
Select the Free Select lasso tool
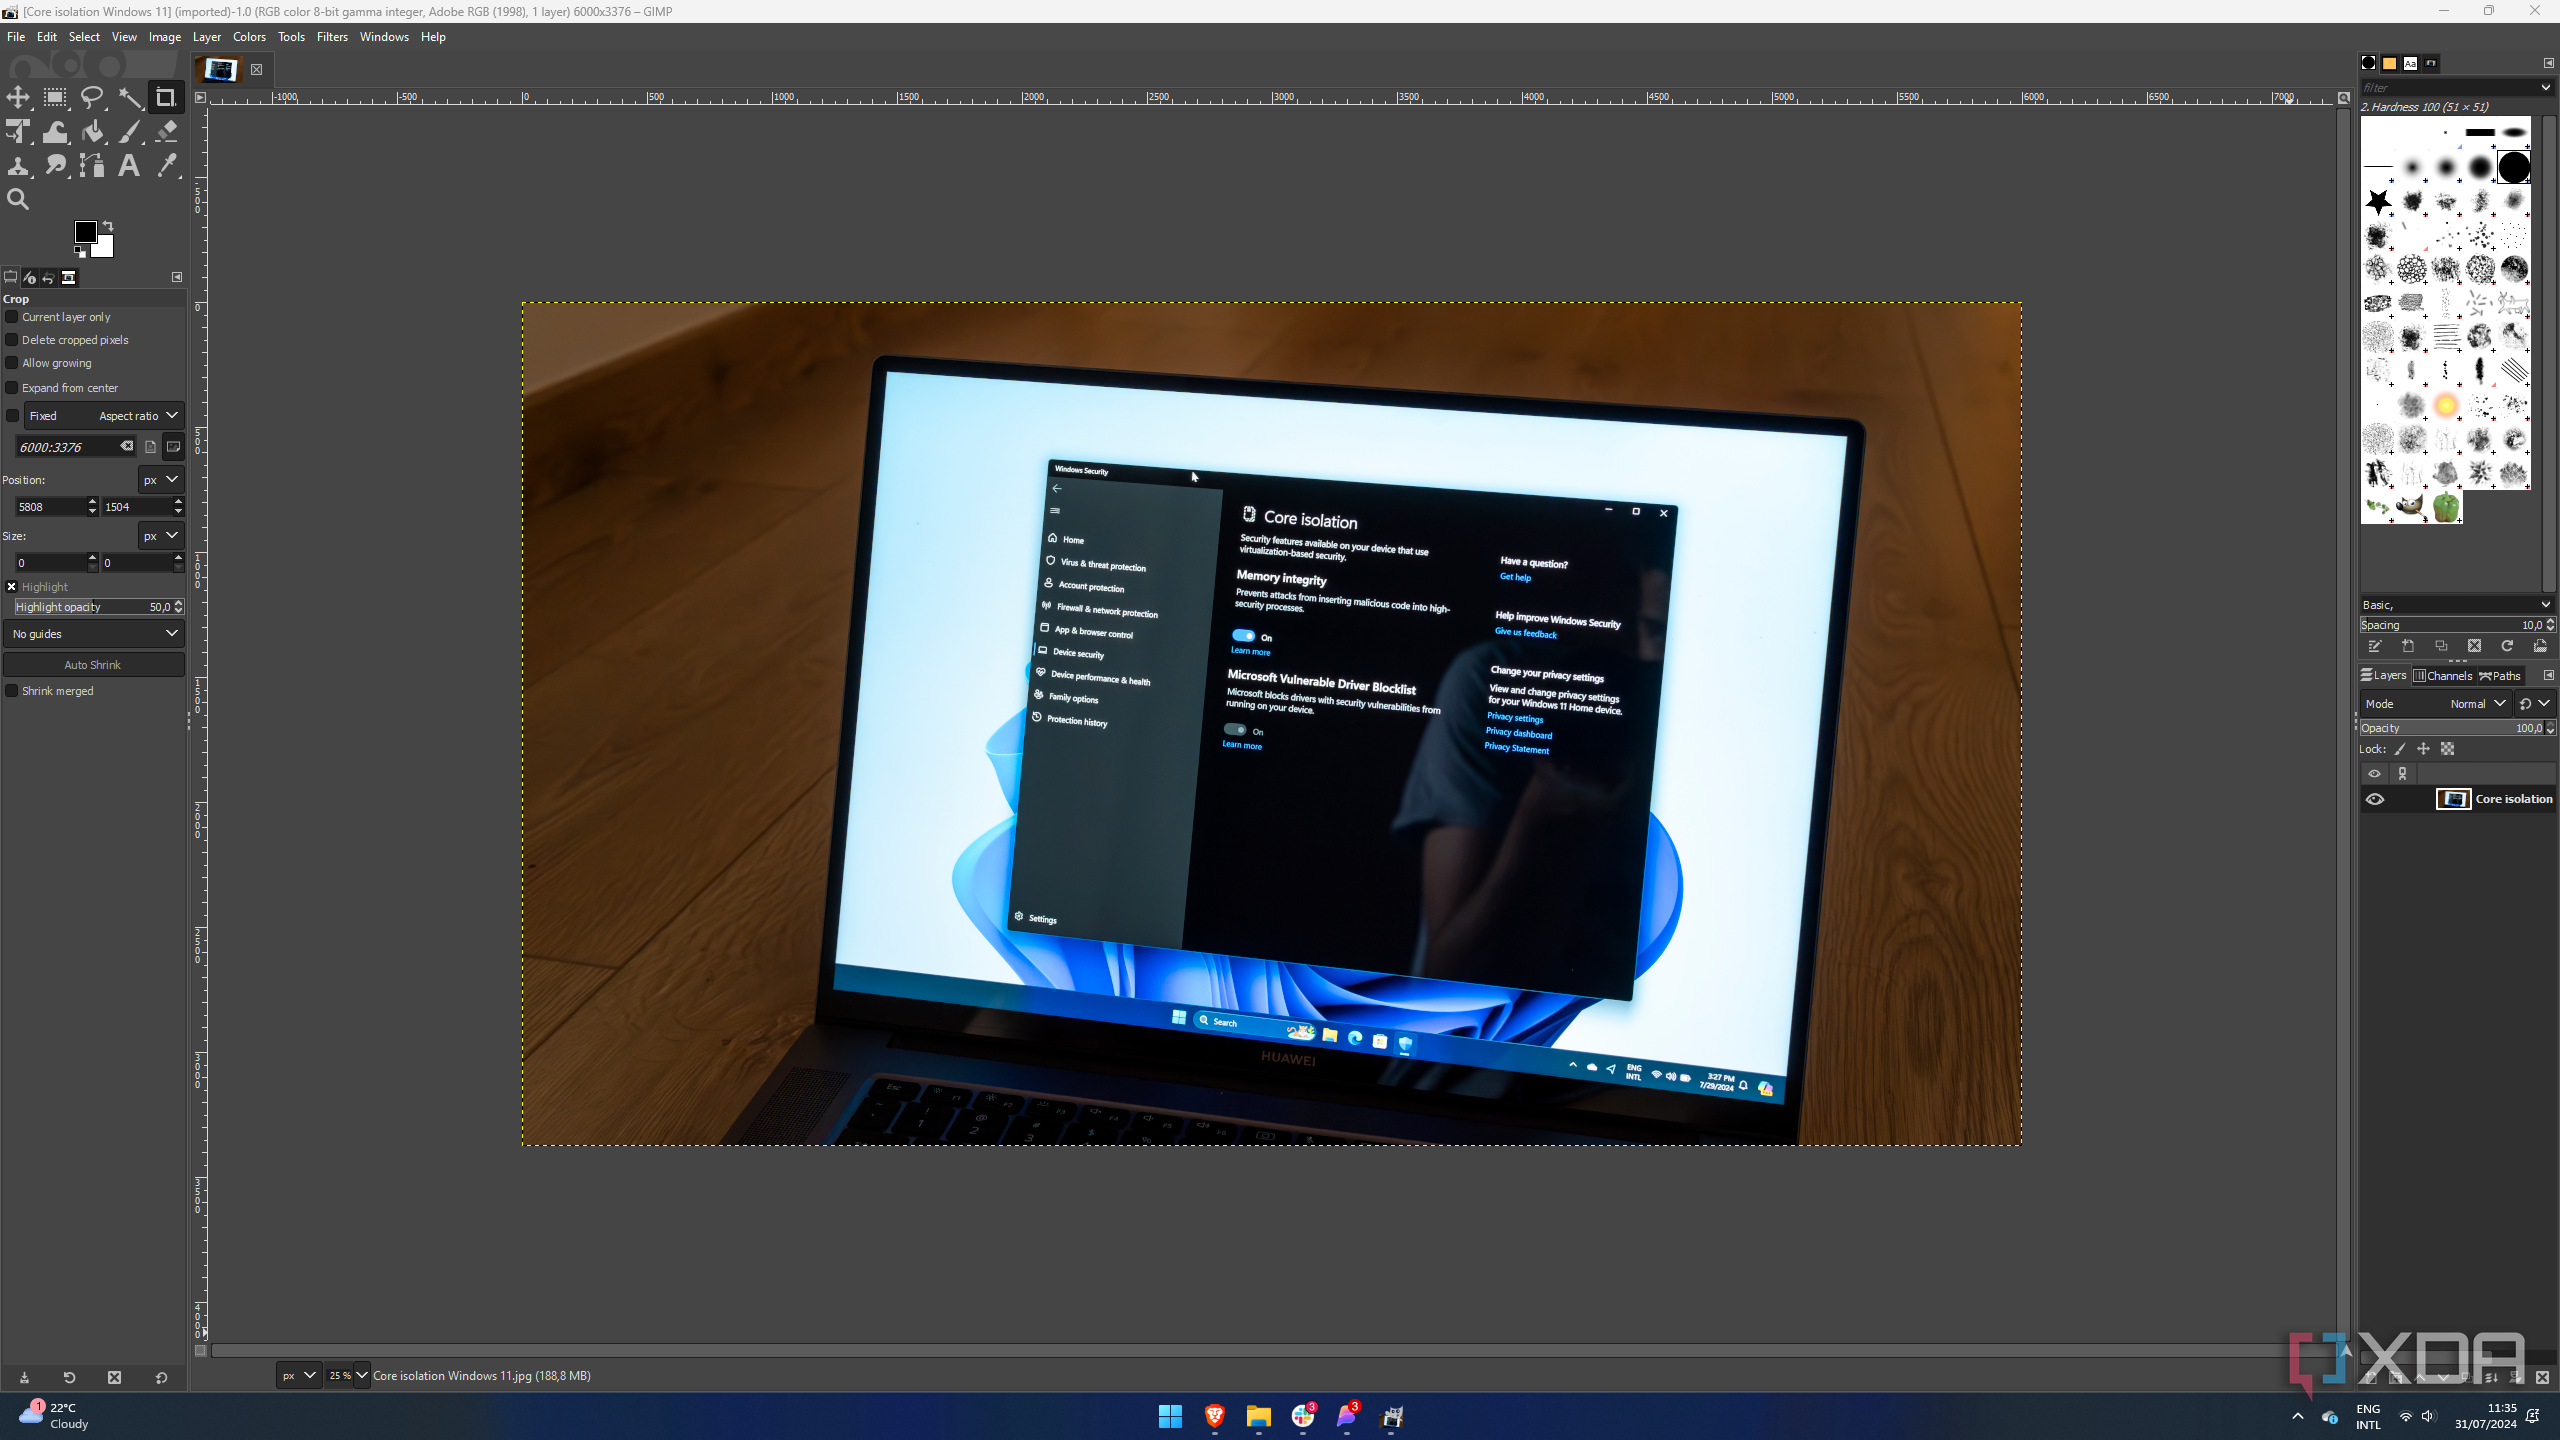92,97
